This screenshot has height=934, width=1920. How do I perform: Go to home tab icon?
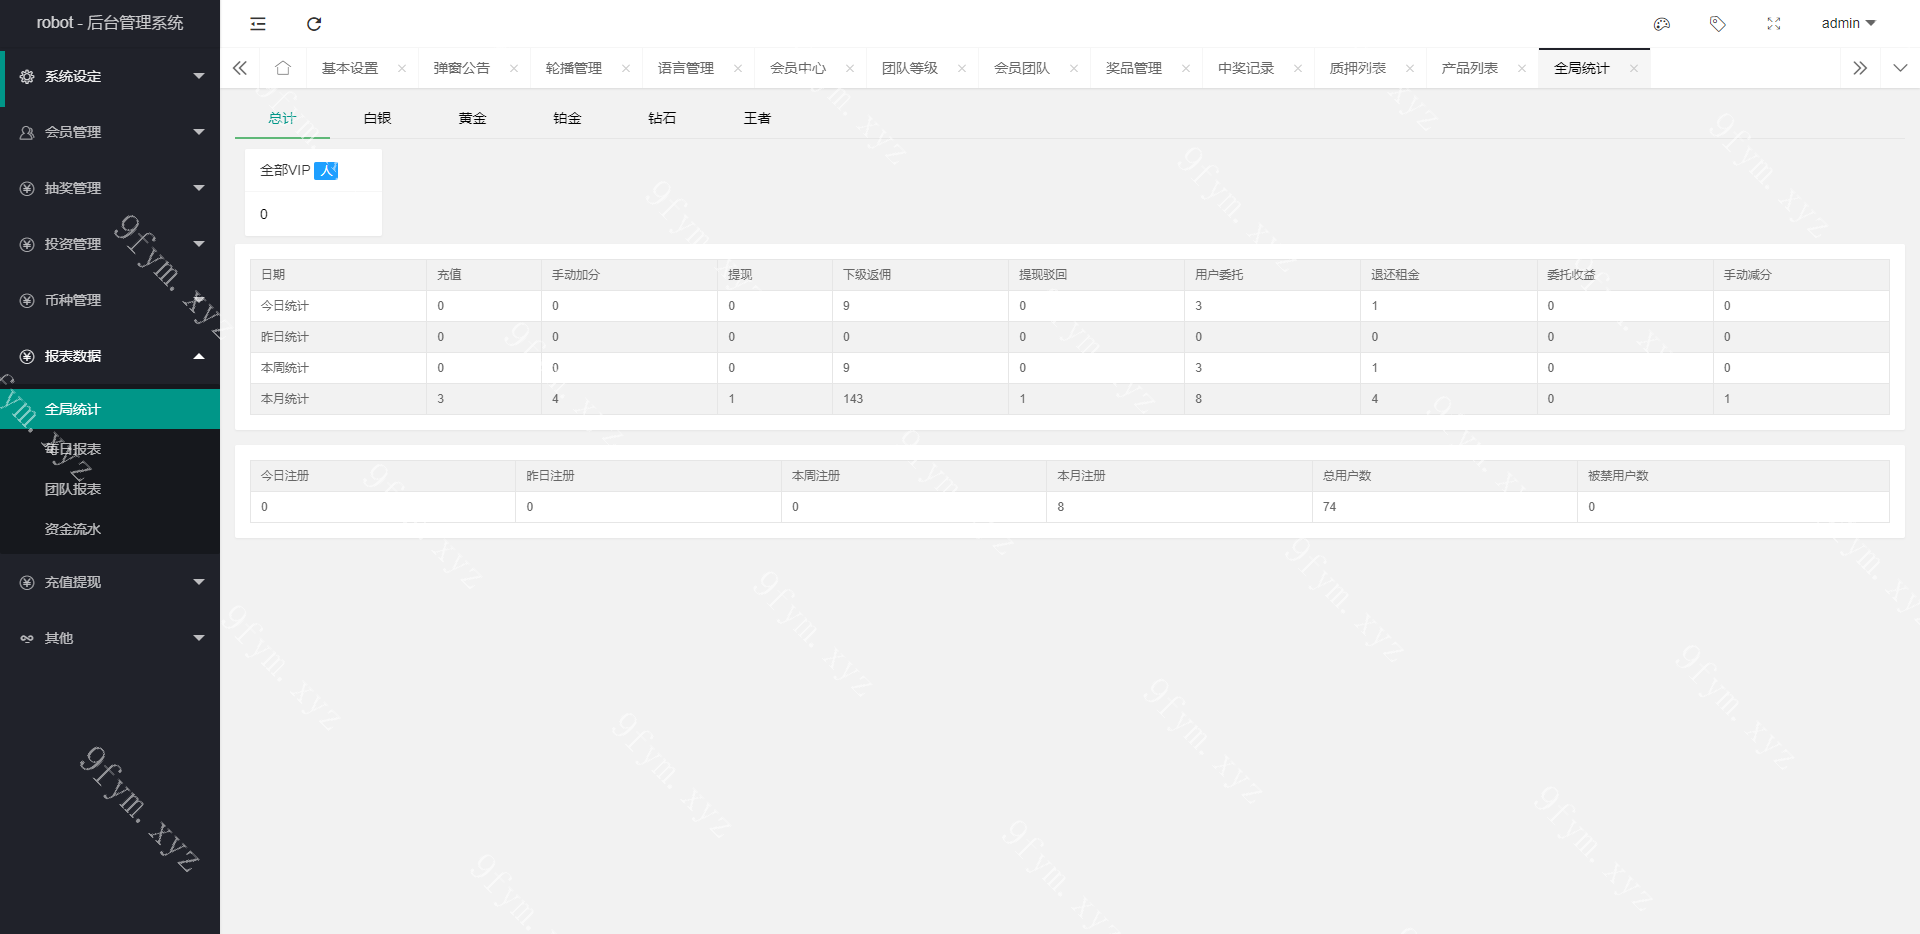coord(283,68)
